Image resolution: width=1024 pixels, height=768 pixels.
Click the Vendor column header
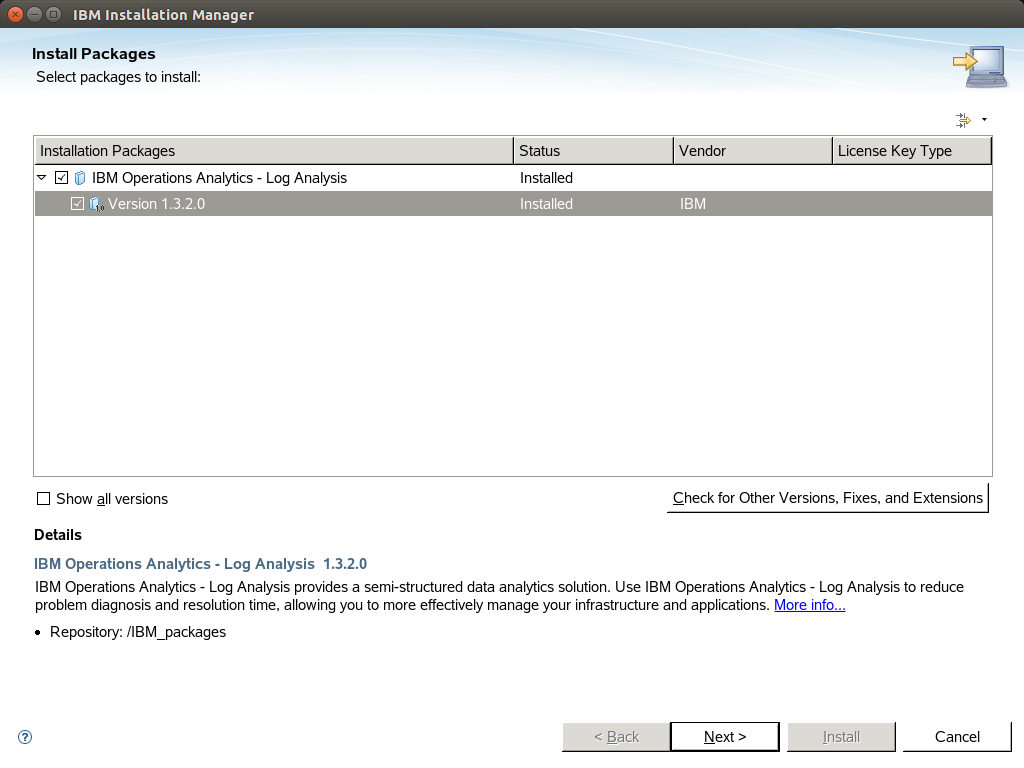coord(753,151)
